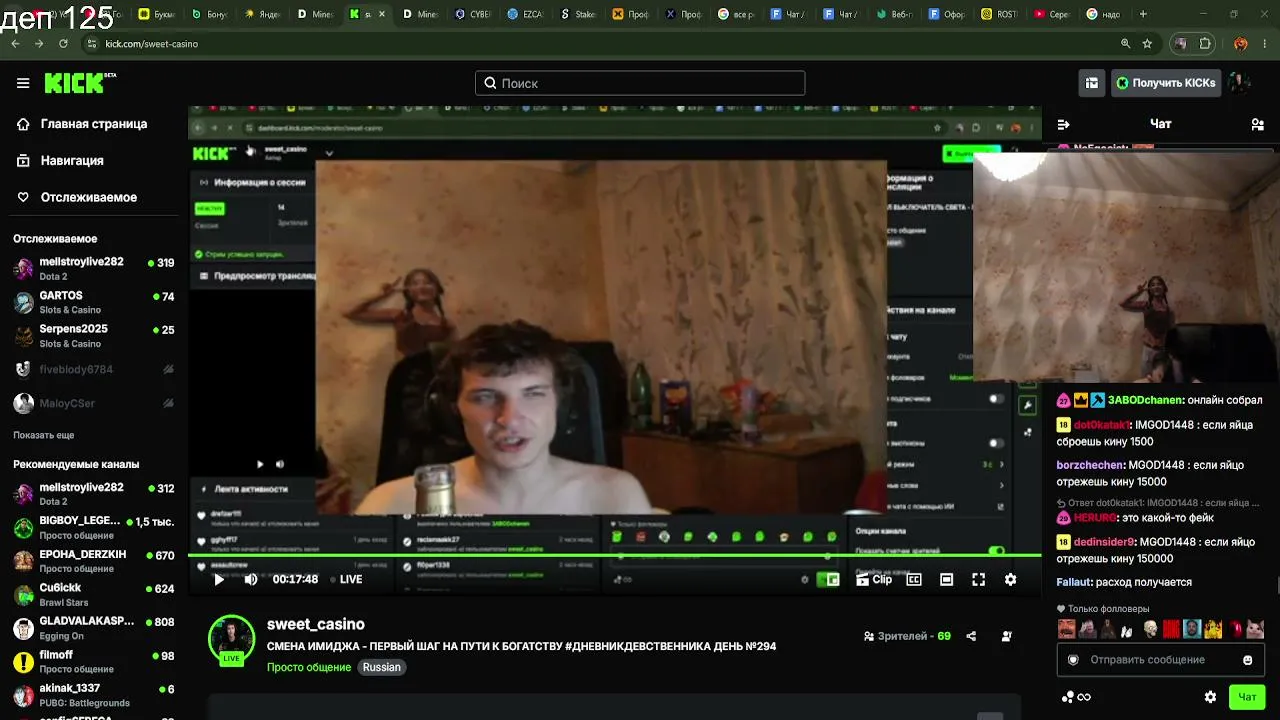Open the Kick hamburger sidebar menu
The height and width of the screenshot is (720, 1280).
pyautogui.click(x=23, y=83)
